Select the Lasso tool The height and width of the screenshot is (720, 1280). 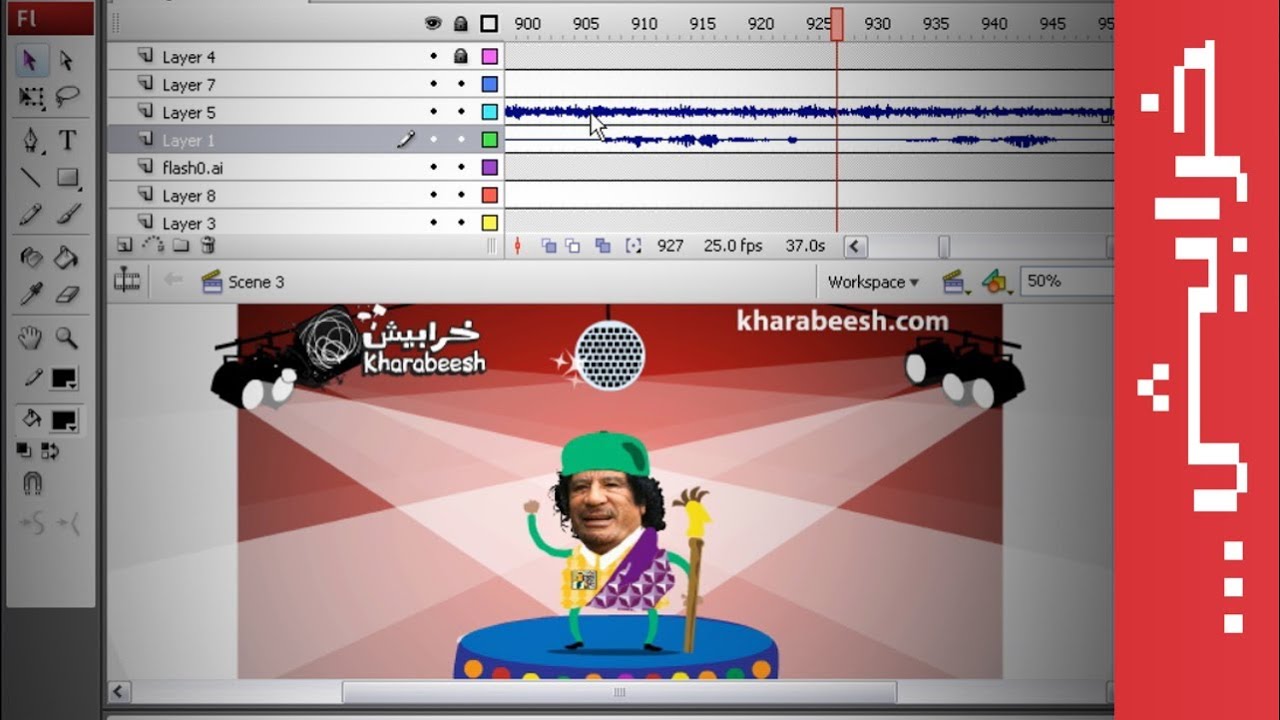point(66,97)
